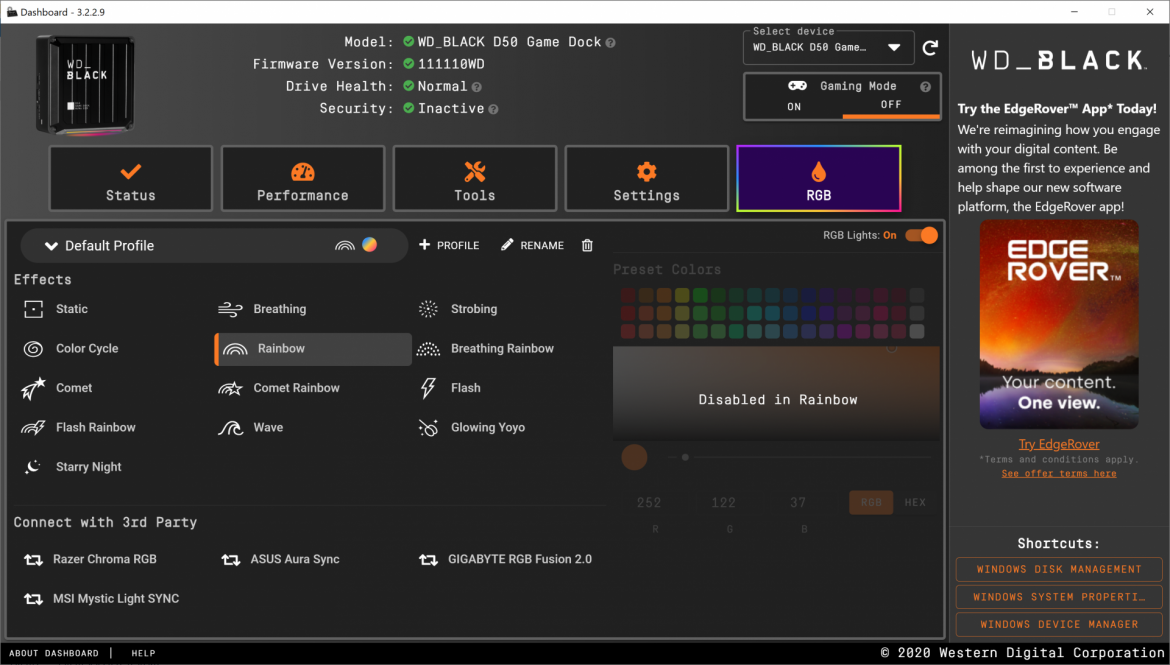Launch Windows Disk Management shortcut
The width and height of the screenshot is (1170, 665).
1059,569
